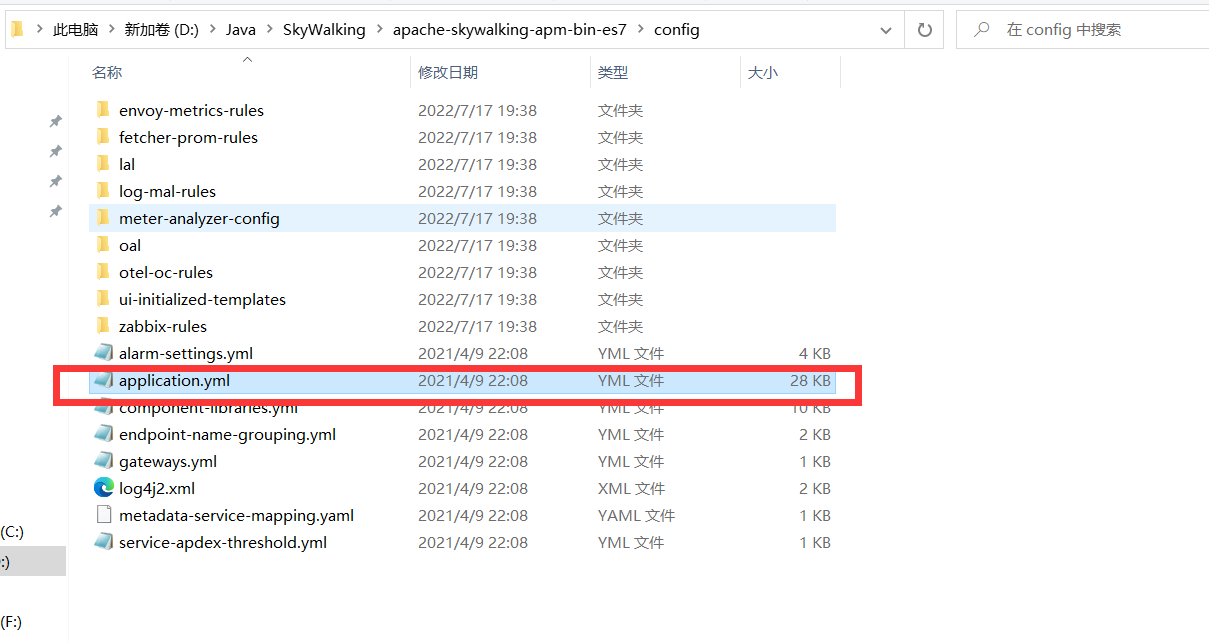Select the service-apdex-threshold.yml file

click(x=222, y=543)
